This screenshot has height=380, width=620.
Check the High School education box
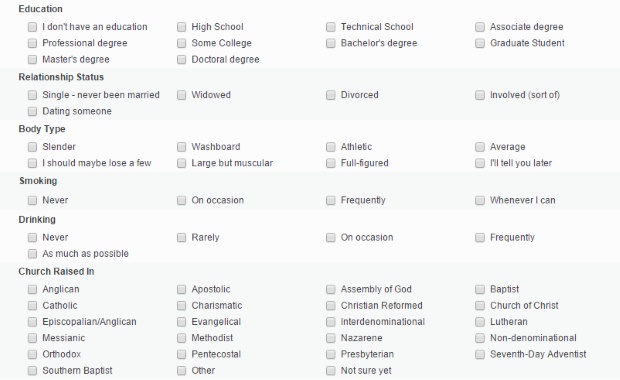(181, 27)
